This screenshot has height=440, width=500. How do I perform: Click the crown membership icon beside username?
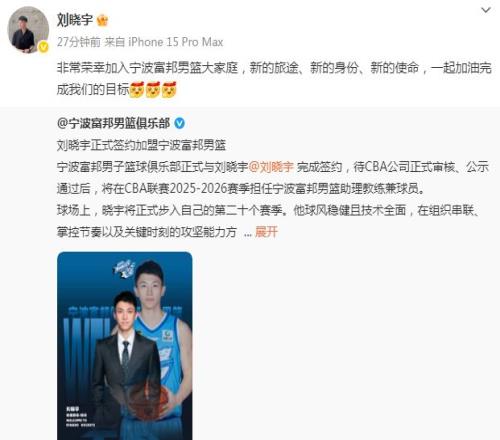click(102, 20)
